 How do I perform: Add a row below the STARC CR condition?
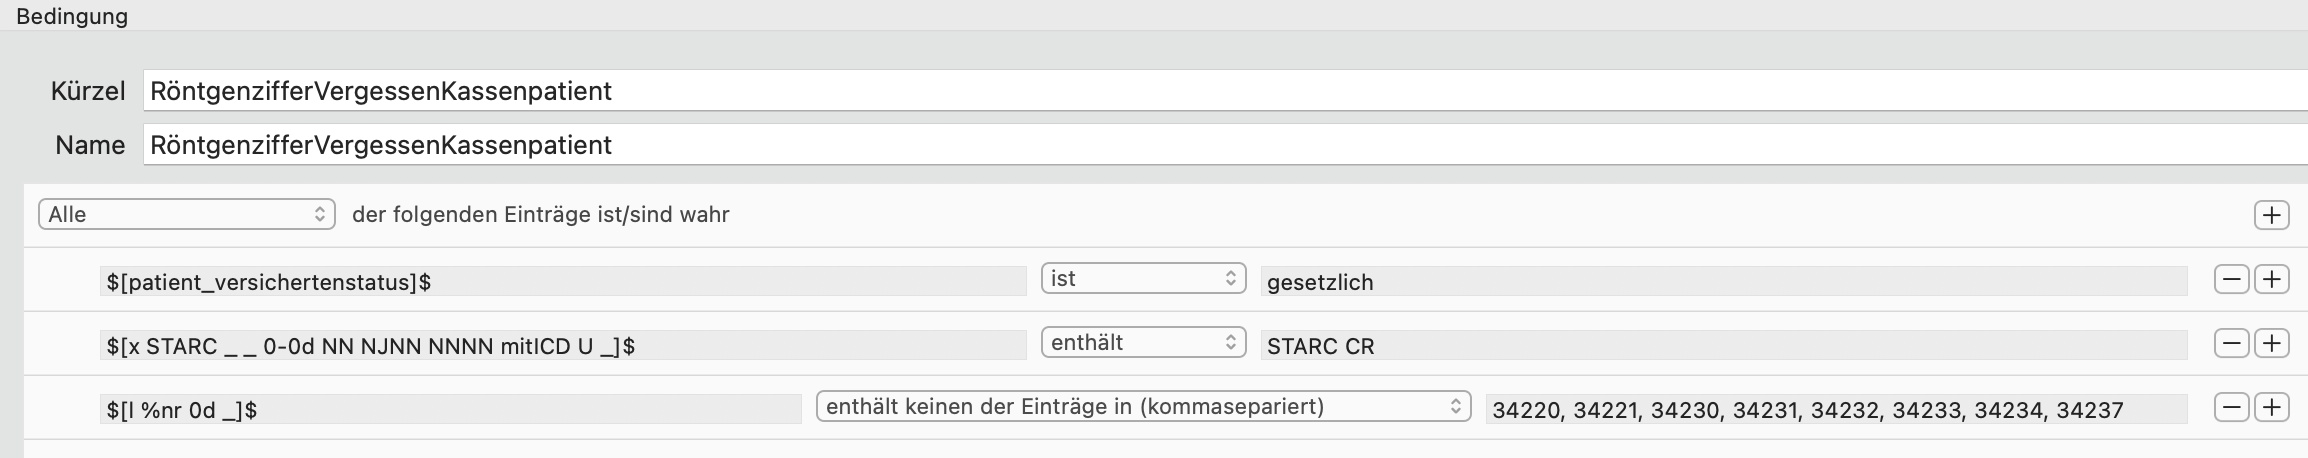coord(2272,343)
